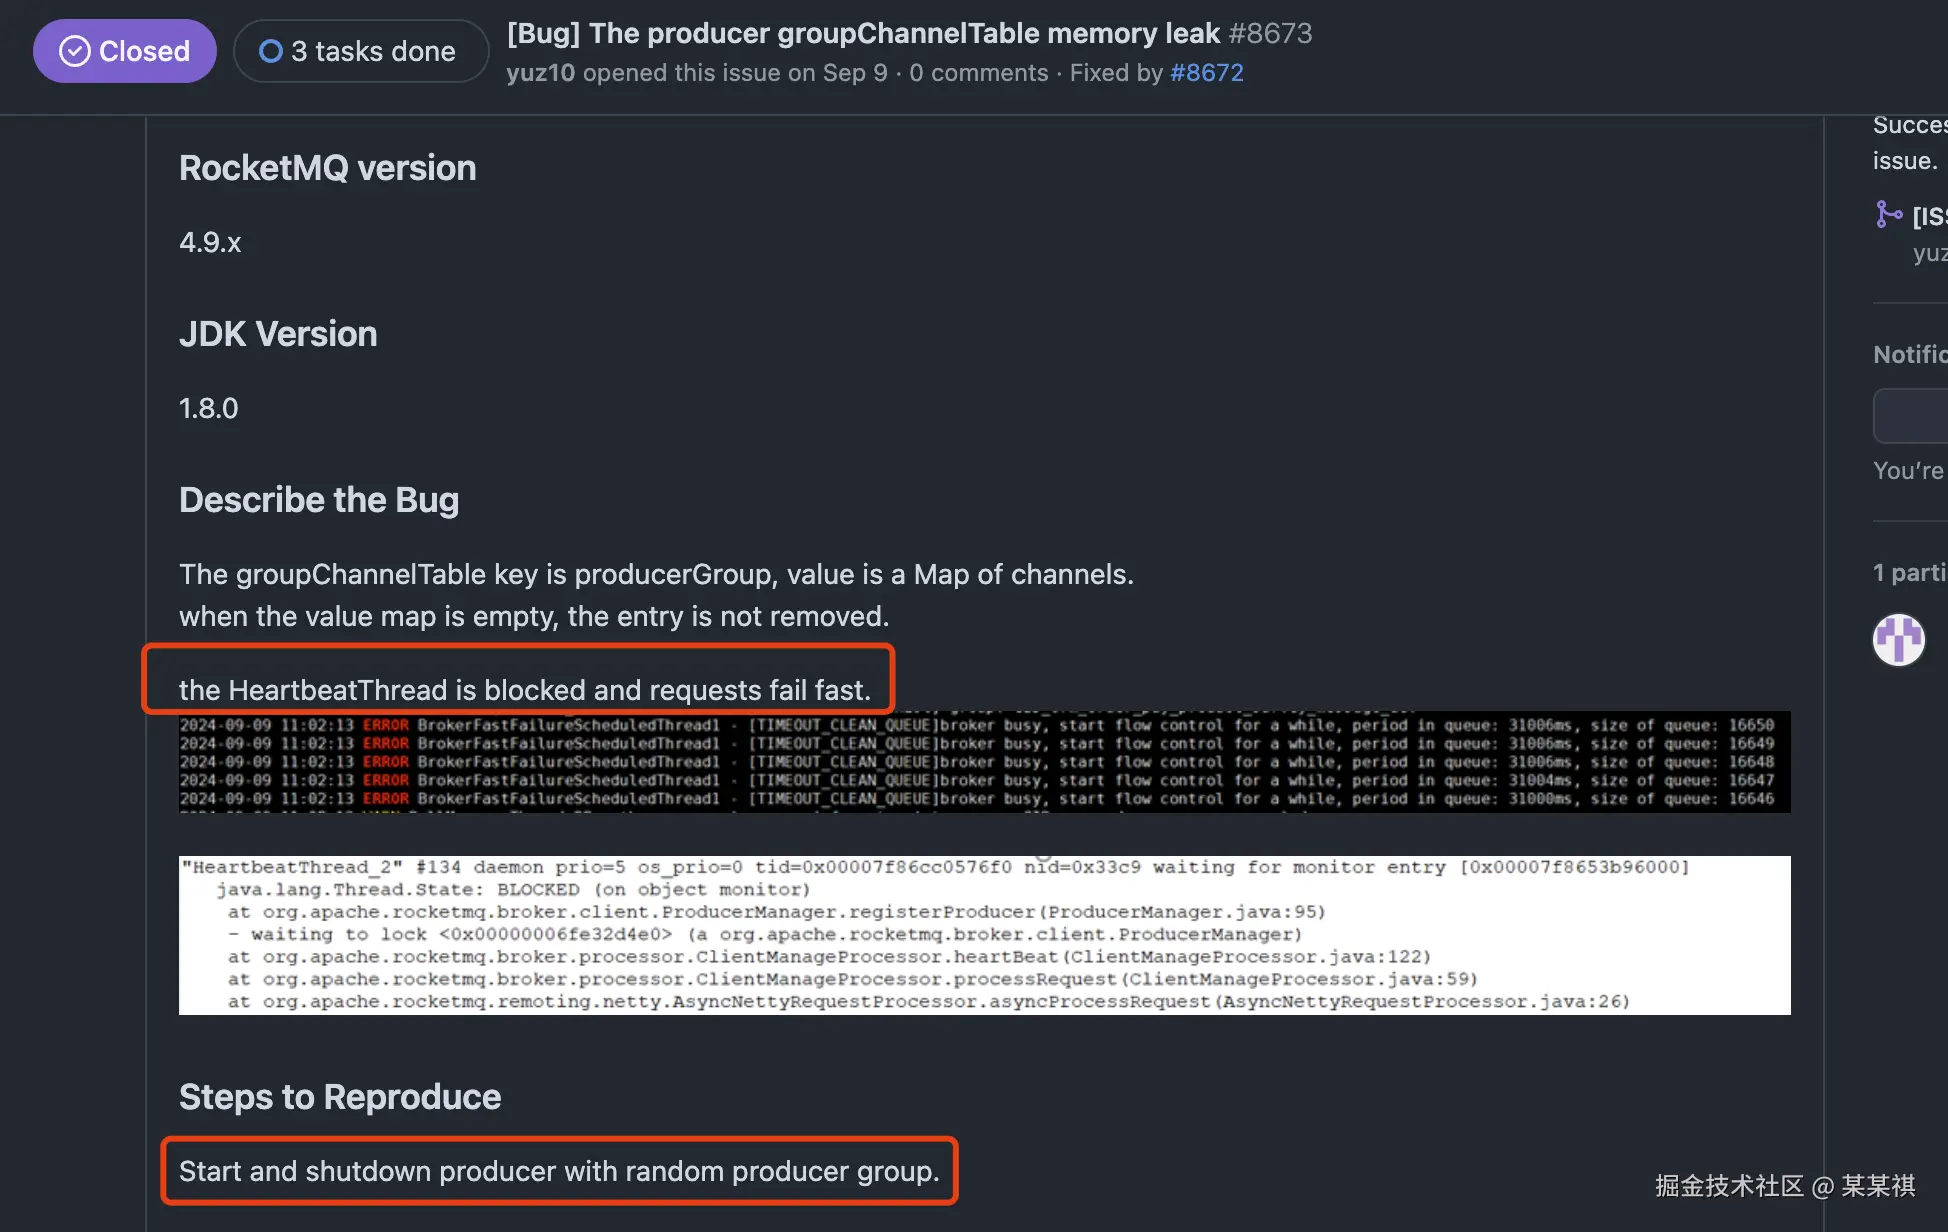Screen dimensions: 1948x1232
Task: Click the "JDK Version" heading
Action: pos(278,334)
